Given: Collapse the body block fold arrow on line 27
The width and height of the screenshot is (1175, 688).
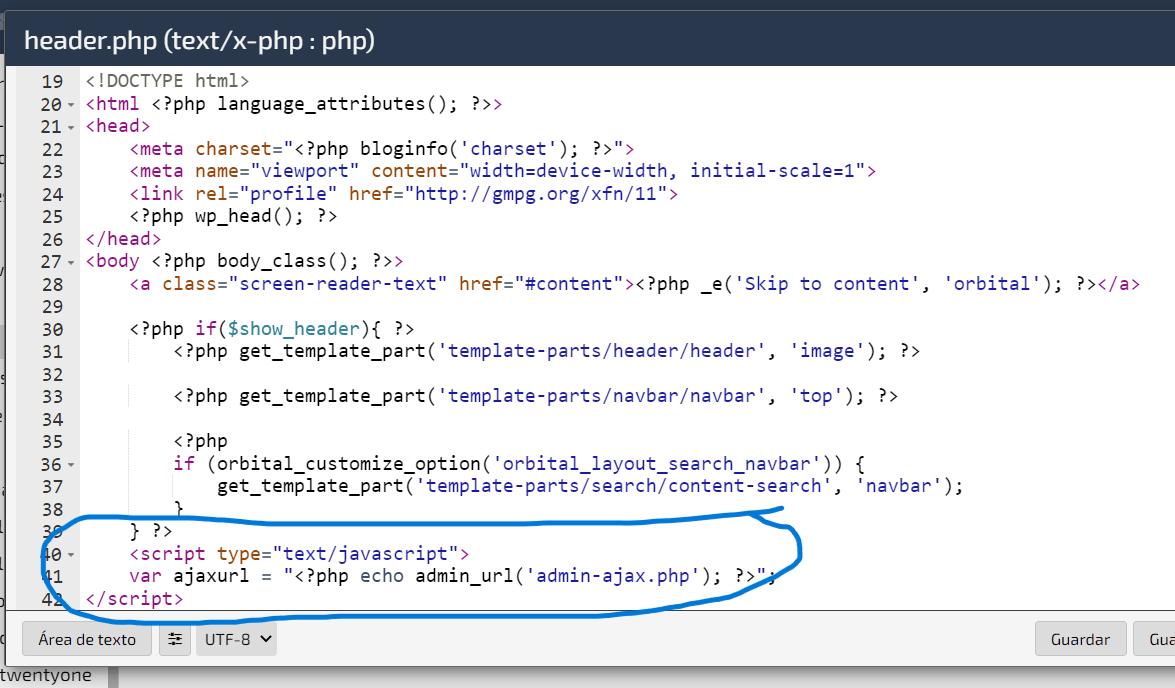Looking at the screenshot, I should click(x=71, y=262).
